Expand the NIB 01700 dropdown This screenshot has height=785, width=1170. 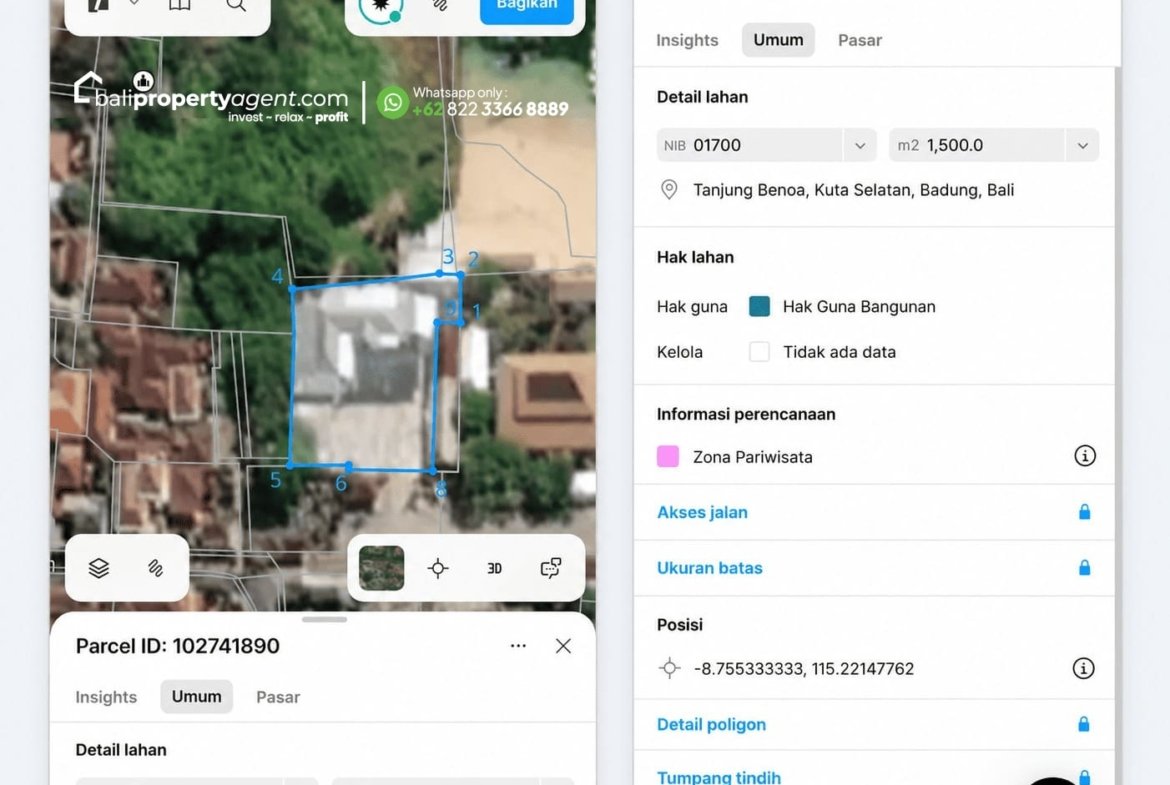(860, 146)
